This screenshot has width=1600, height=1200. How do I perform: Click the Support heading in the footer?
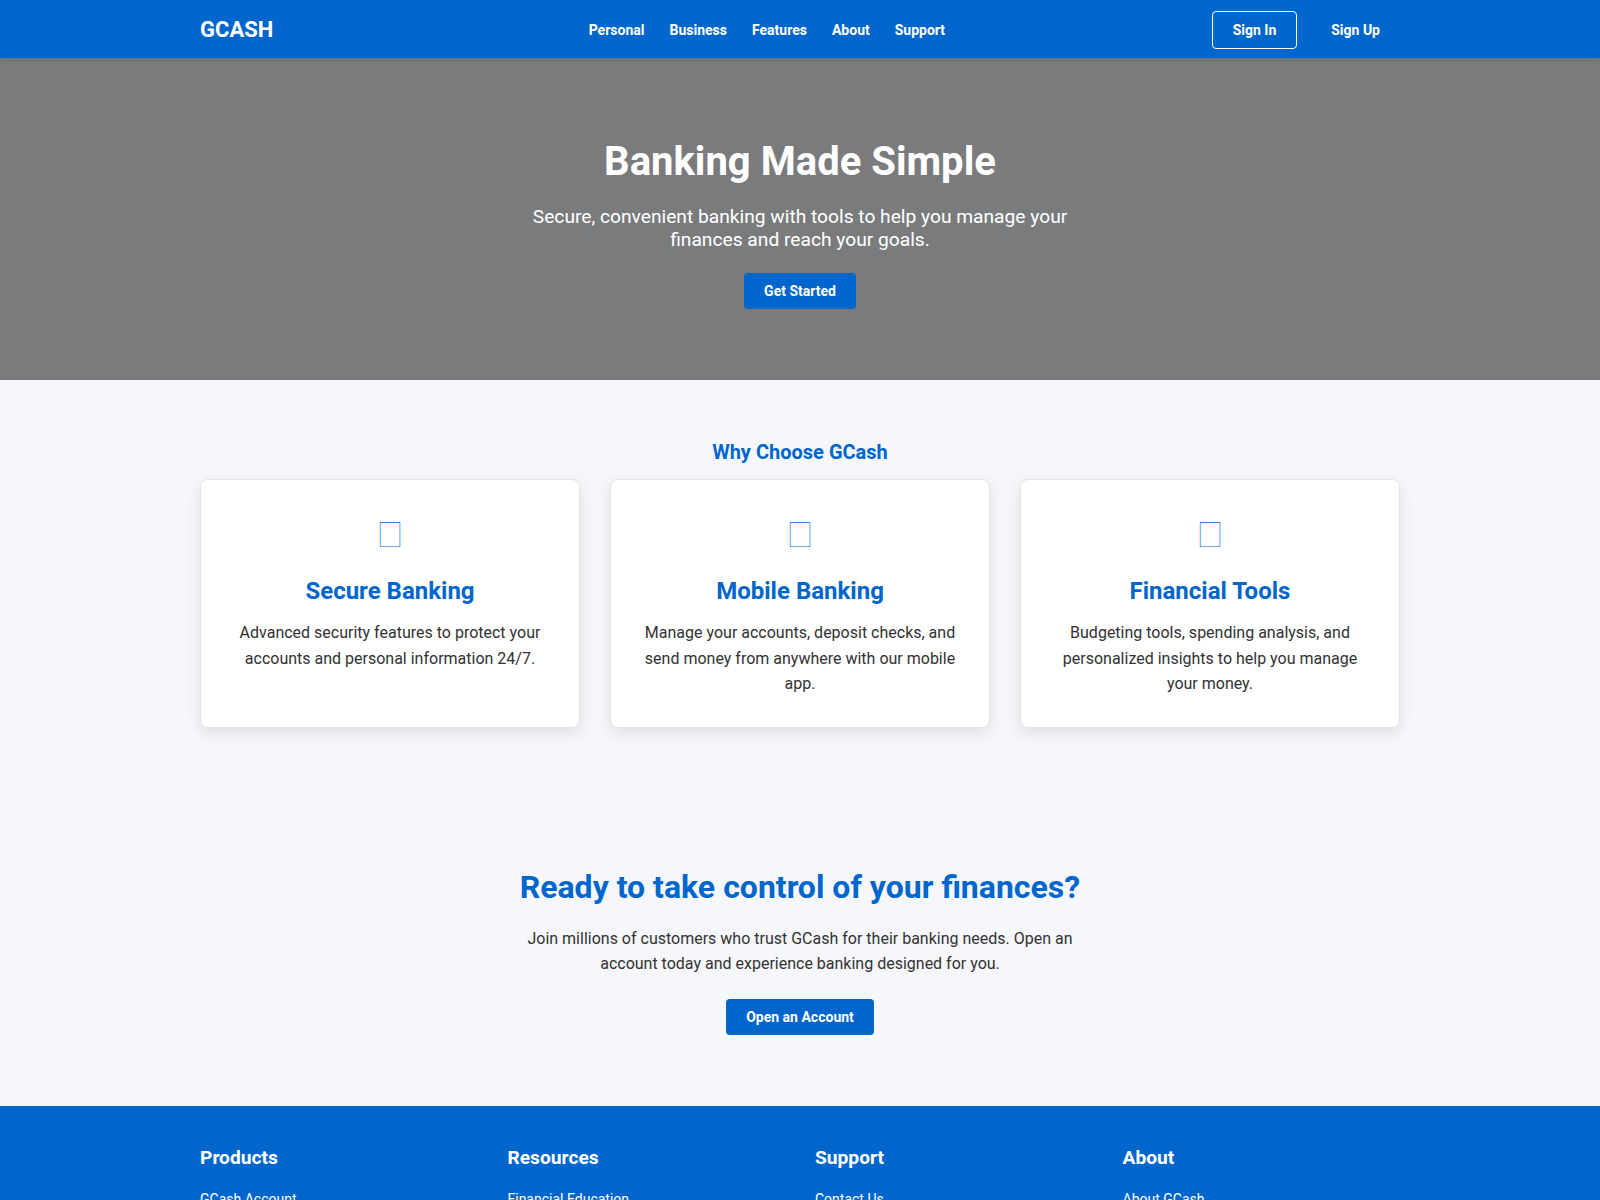(x=849, y=1158)
